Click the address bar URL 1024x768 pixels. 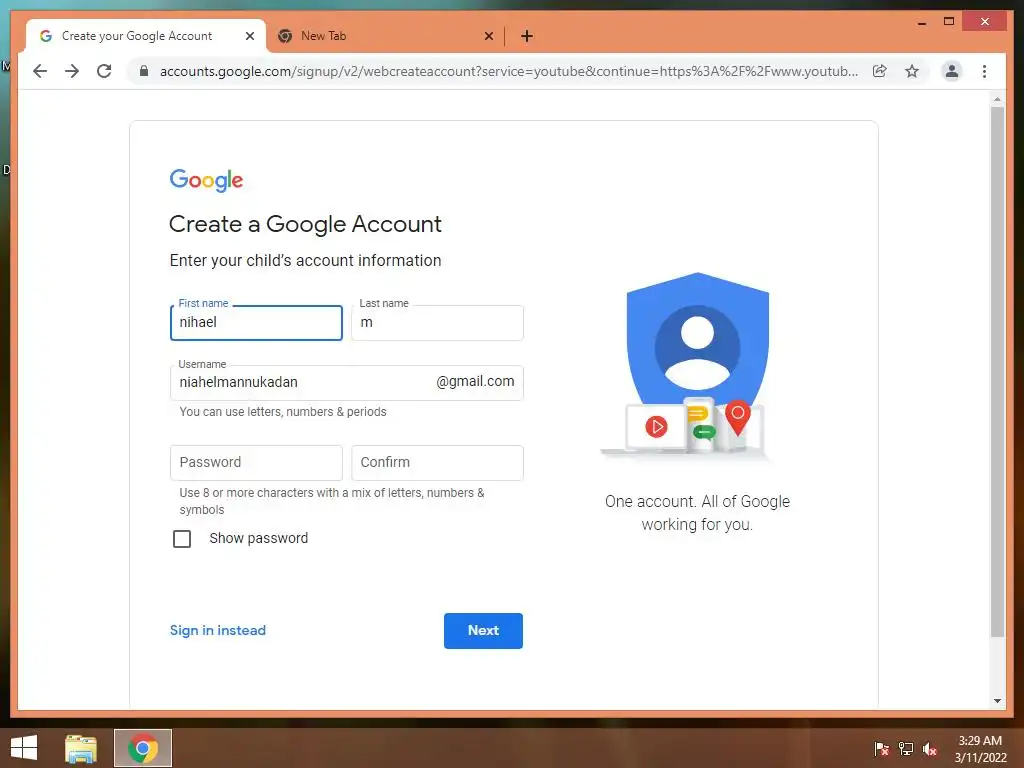coord(509,71)
